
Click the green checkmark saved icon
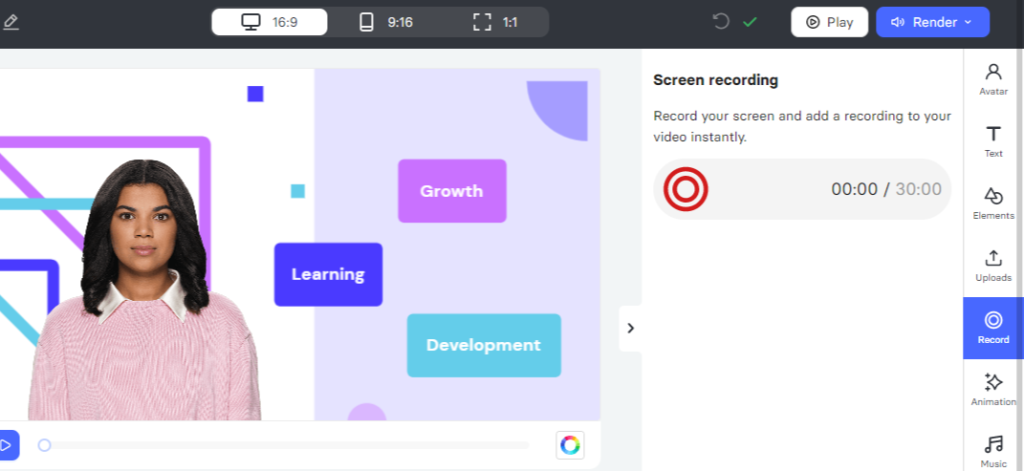(750, 22)
